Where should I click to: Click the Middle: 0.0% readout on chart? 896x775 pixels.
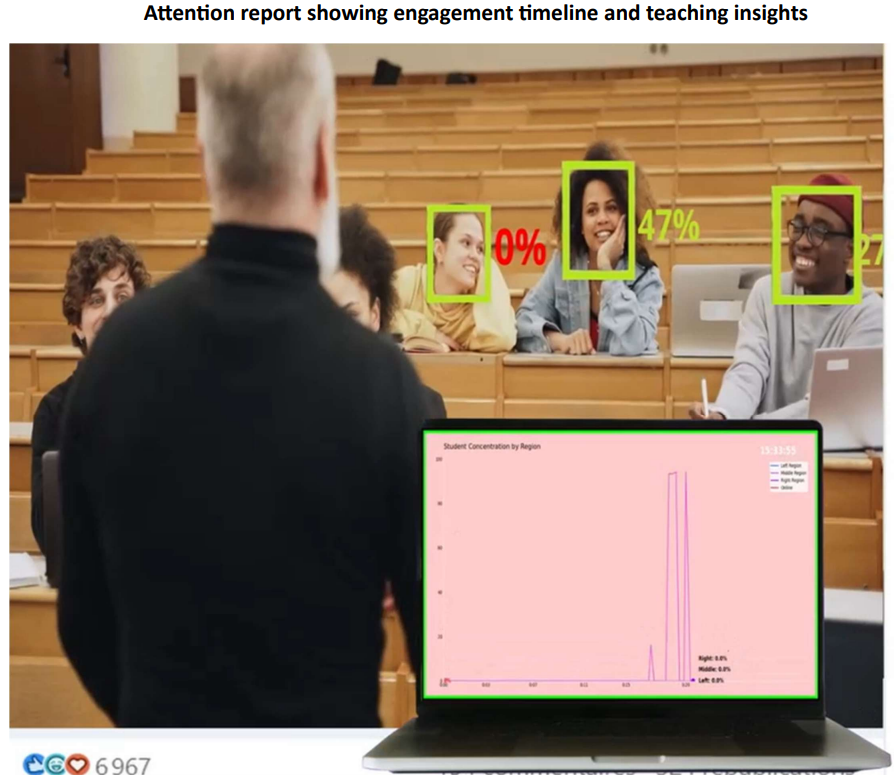(714, 669)
